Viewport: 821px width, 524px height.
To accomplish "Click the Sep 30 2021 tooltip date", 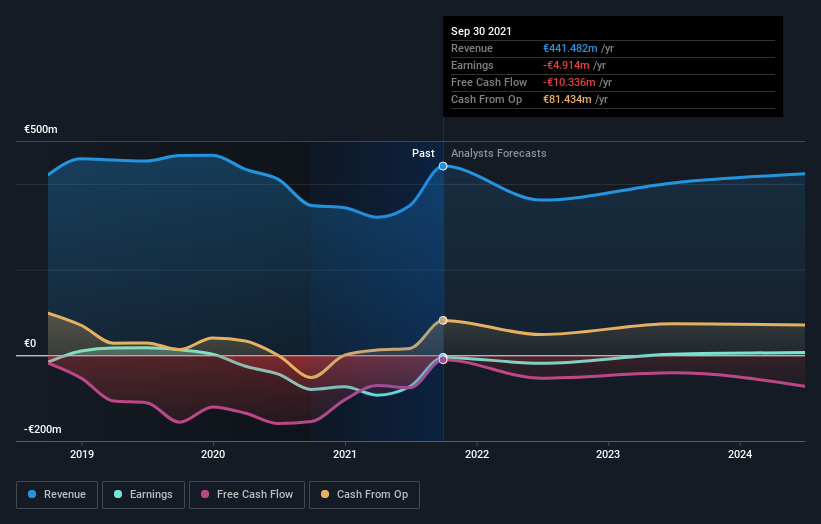I will tap(481, 31).
